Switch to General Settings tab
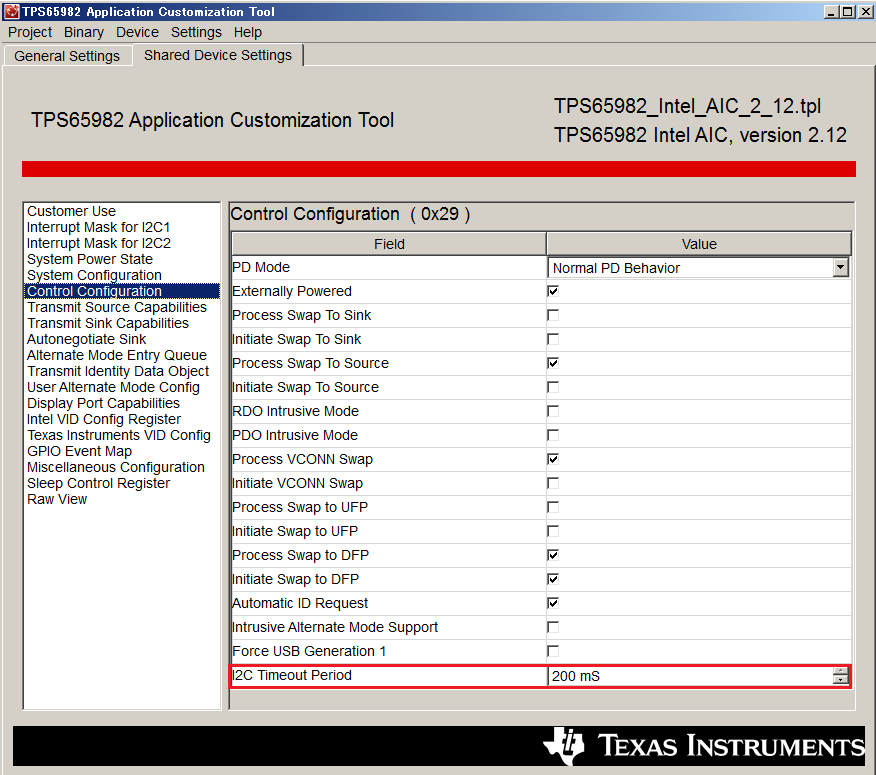 (x=67, y=56)
